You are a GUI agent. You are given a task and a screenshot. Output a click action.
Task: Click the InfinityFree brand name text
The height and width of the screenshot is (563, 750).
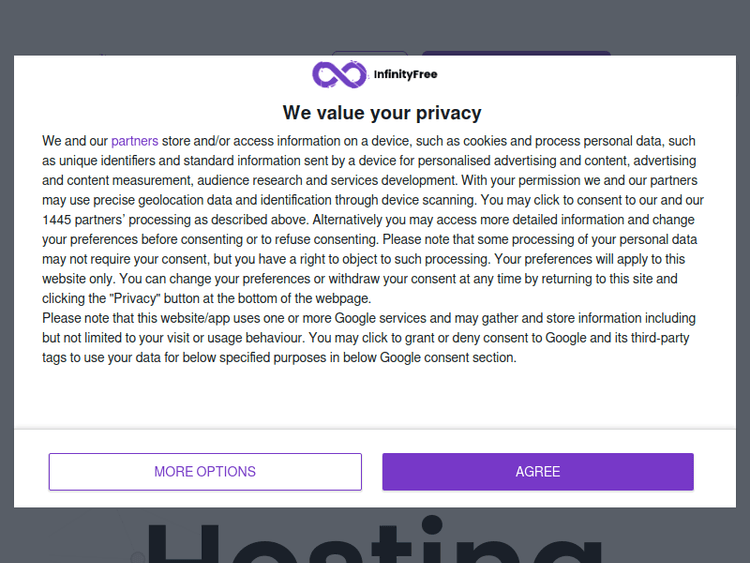coord(405,75)
